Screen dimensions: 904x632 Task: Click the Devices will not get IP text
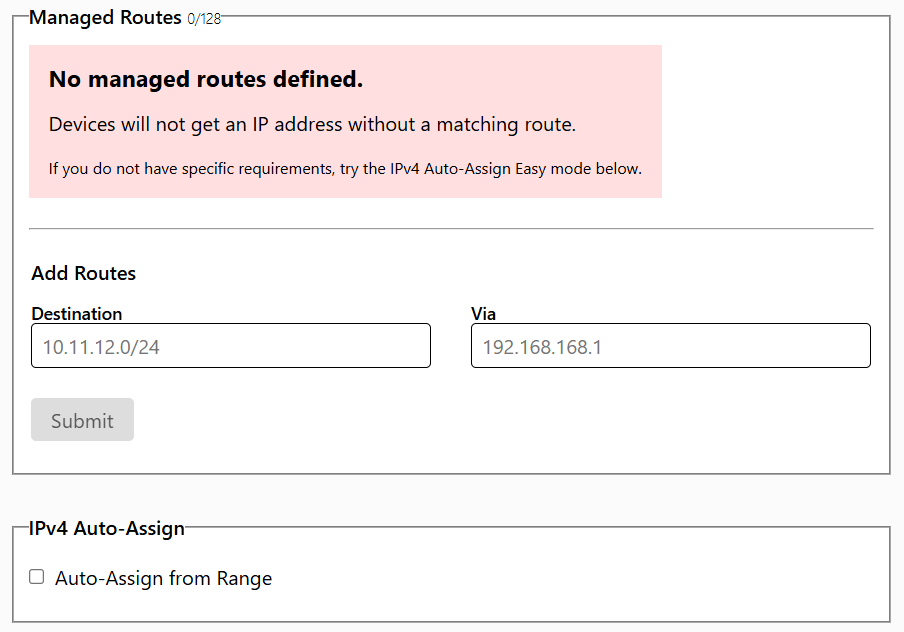[x=312, y=125]
